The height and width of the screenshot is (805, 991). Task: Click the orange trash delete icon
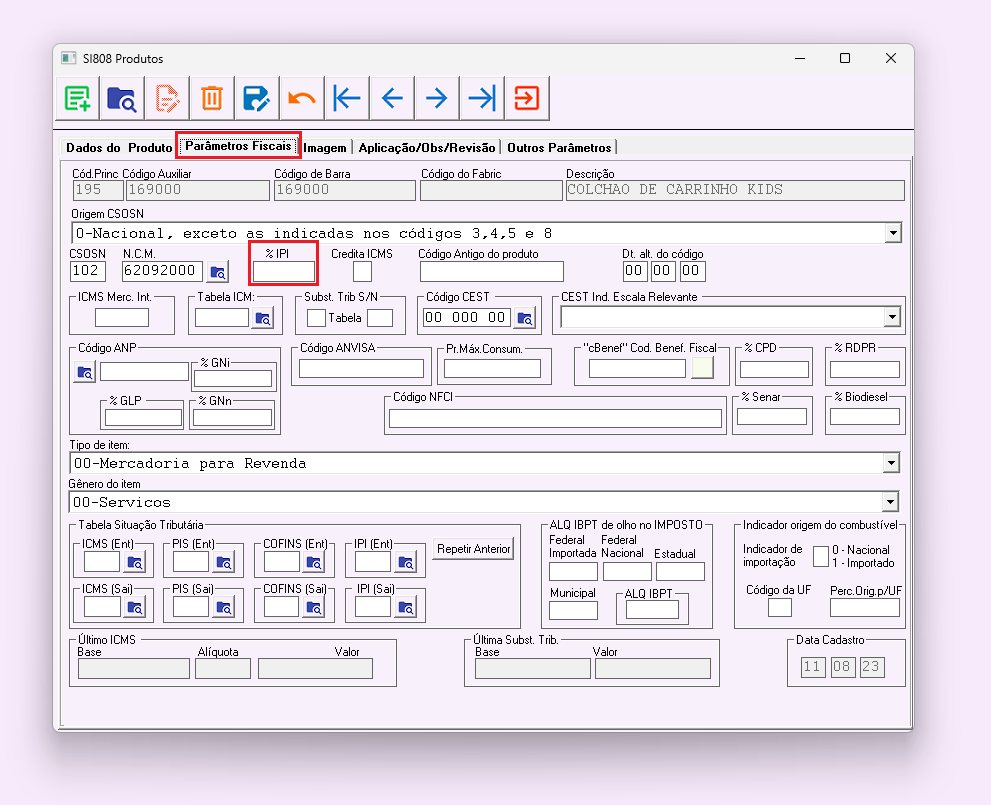[212, 99]
